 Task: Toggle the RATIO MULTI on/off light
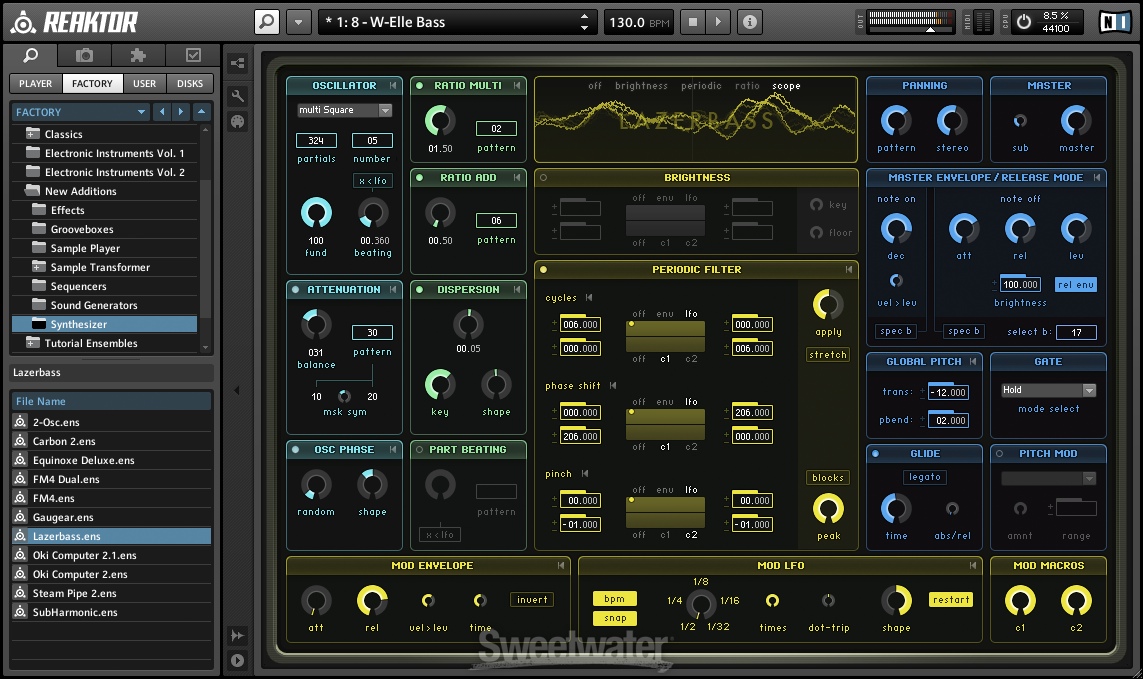point(419,85)
